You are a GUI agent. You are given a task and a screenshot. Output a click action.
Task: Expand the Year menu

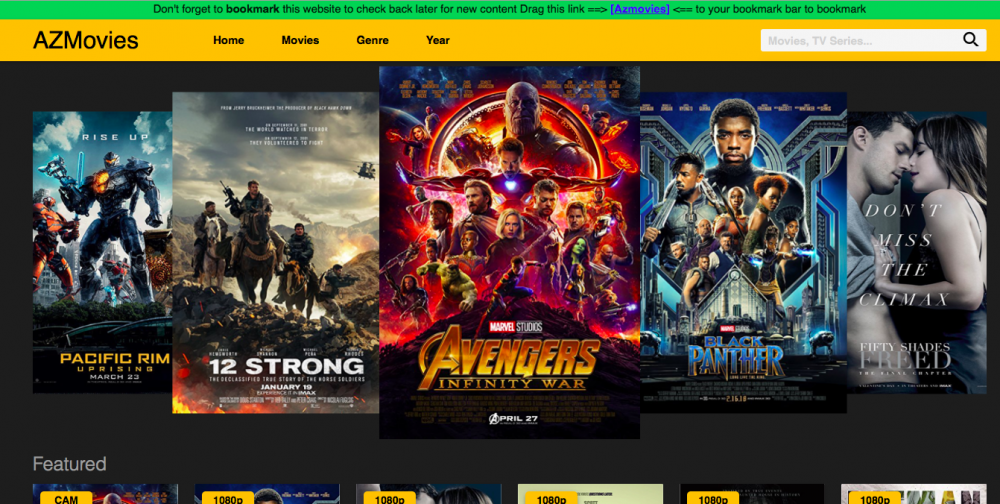pos(438,41)
